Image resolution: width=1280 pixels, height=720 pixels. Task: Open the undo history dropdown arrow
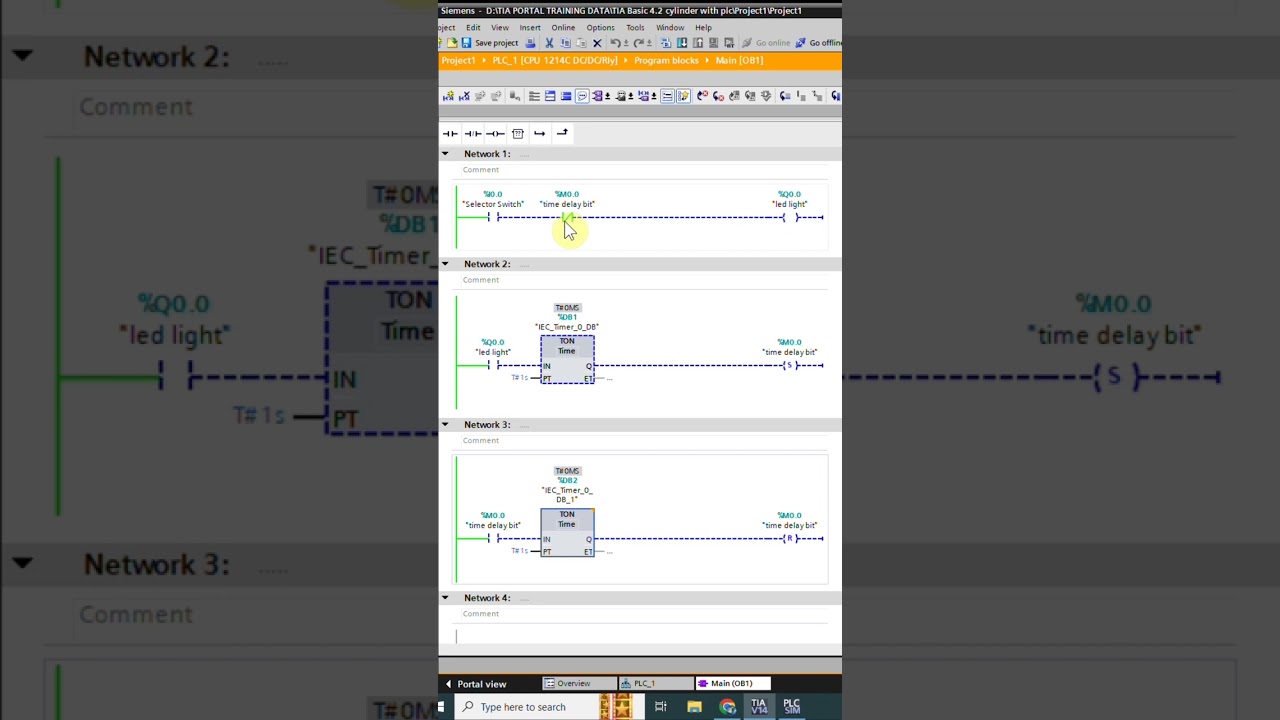[626, 43]
